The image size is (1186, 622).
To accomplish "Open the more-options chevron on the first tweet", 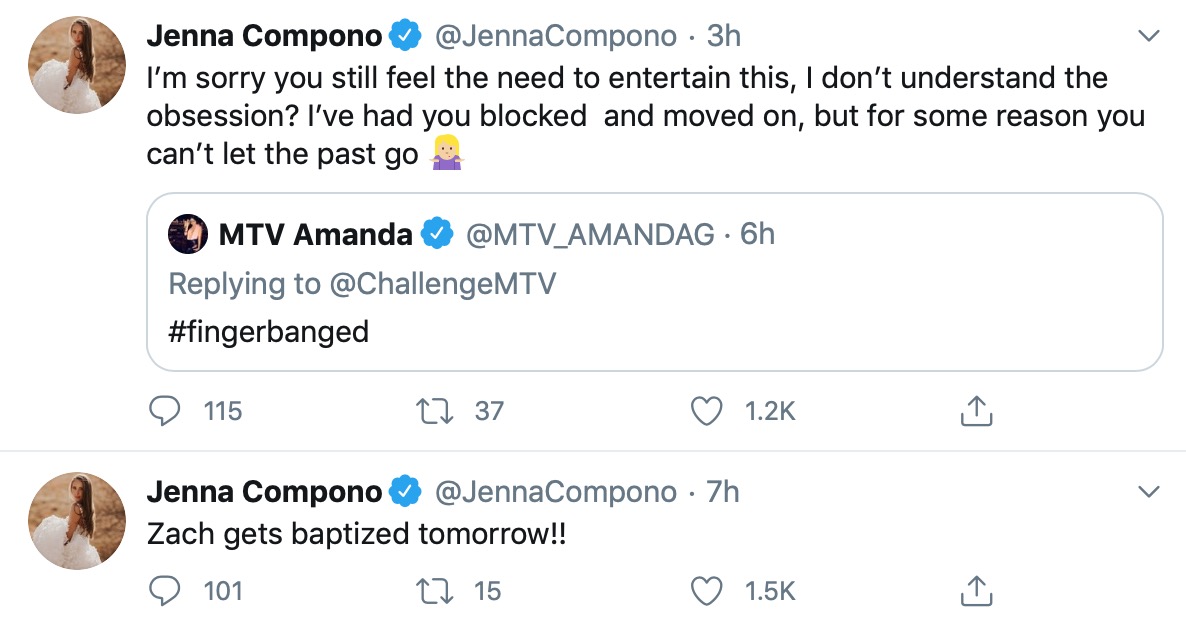I will pyautogui.click(x=1149, y=36).
